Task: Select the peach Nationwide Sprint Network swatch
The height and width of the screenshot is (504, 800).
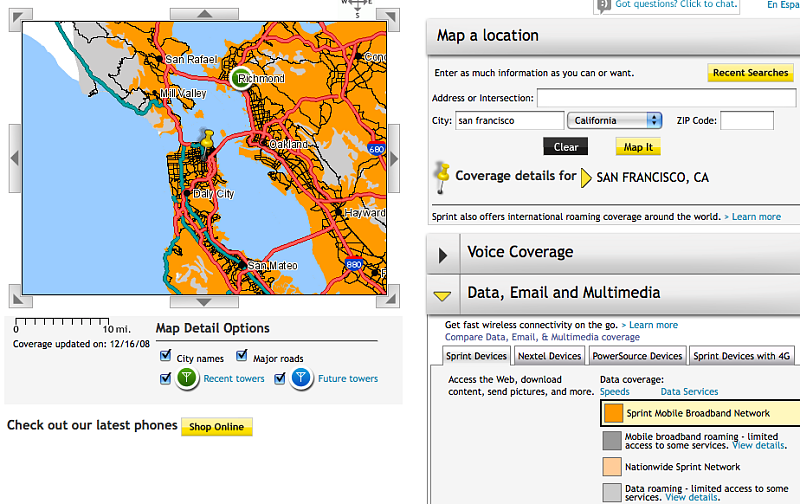Action: (x=612, y=467)
